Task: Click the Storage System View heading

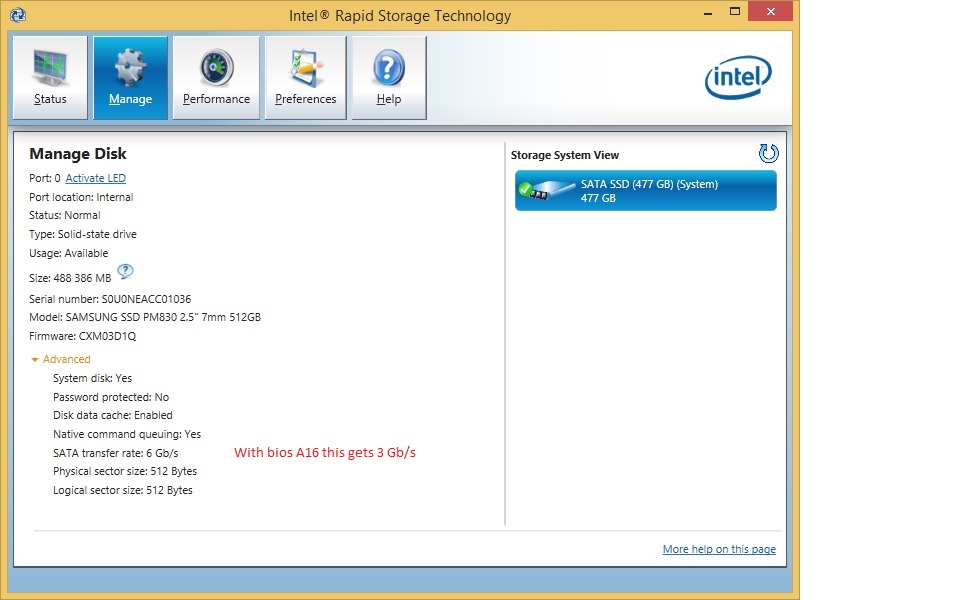Action: (565, 156)
